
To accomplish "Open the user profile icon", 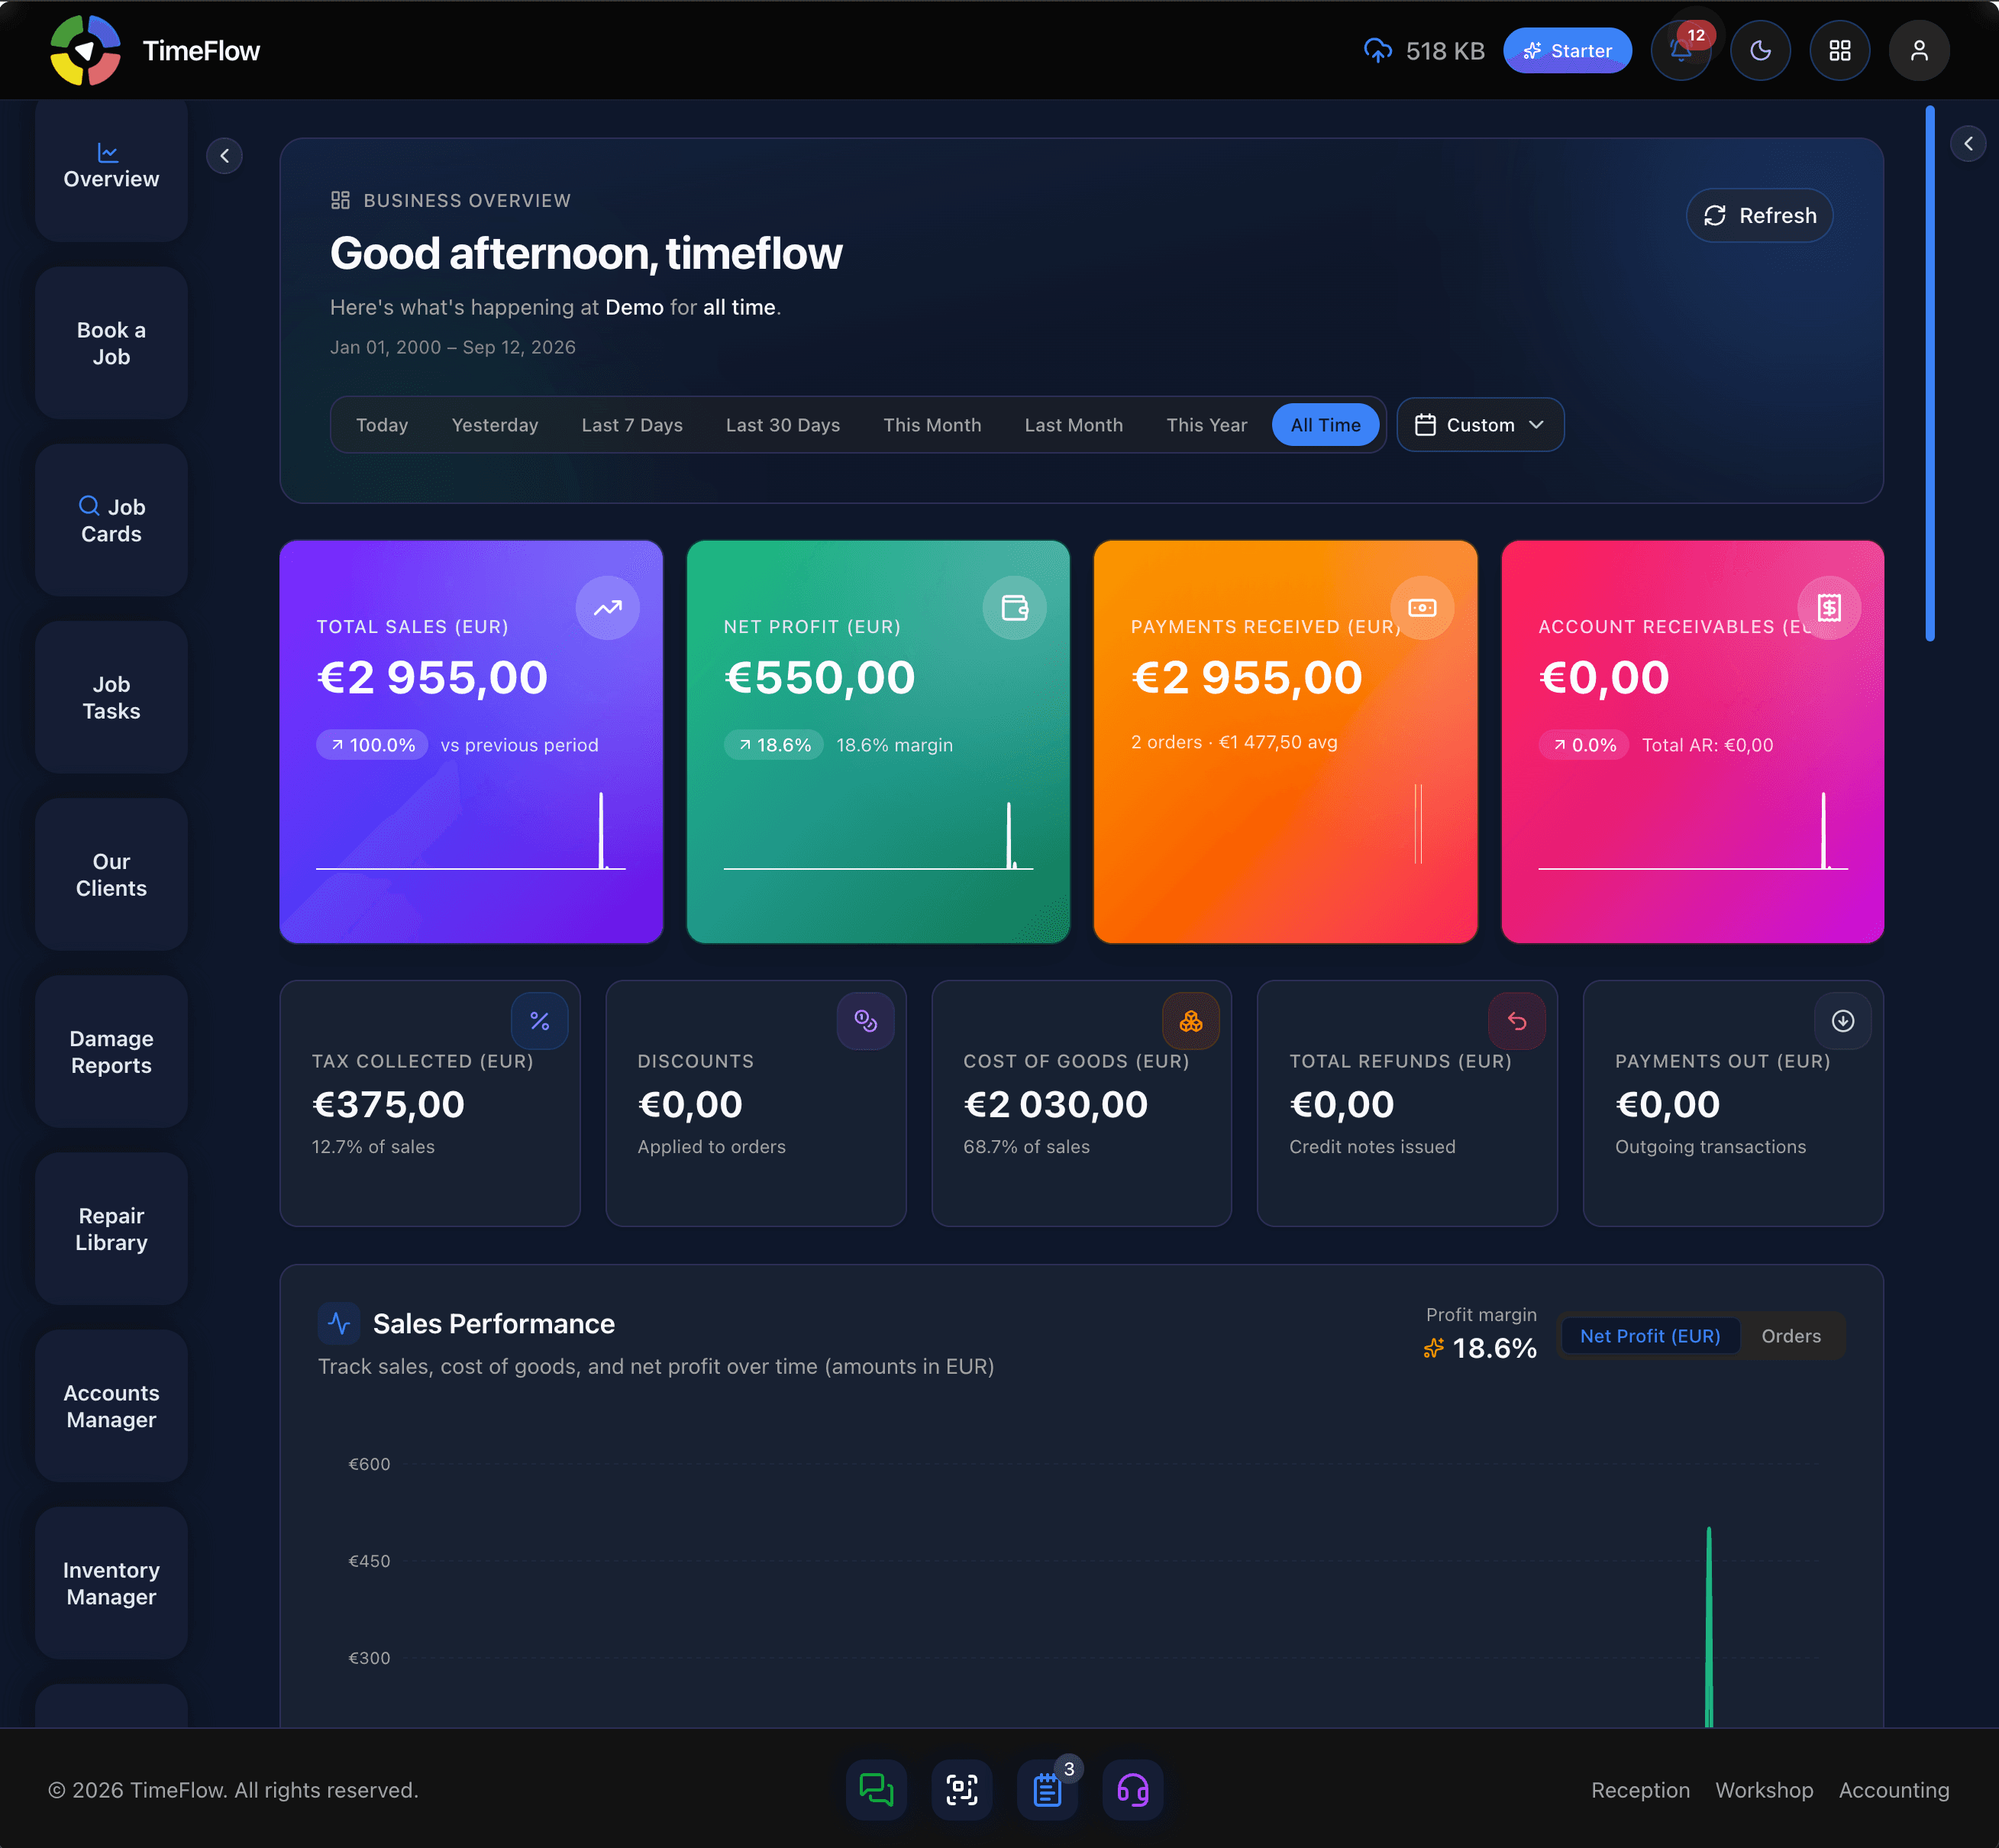I will (1919, 50).
